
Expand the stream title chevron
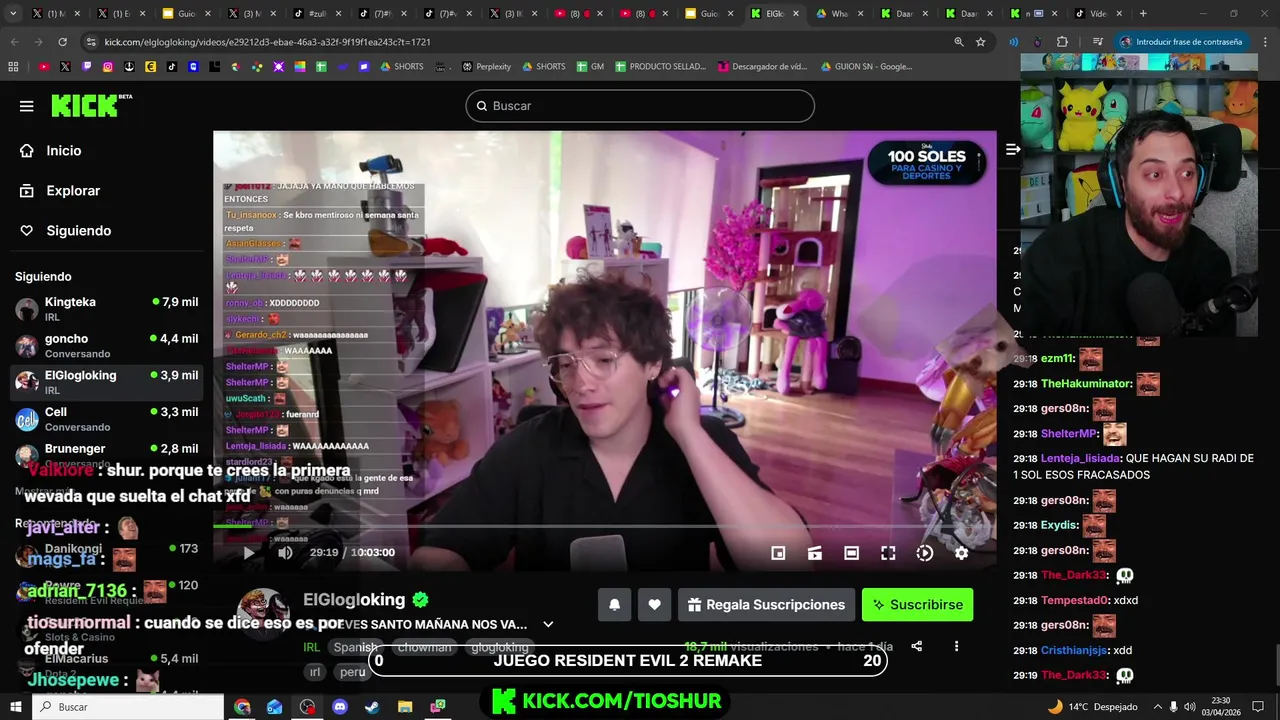(548, 624)
